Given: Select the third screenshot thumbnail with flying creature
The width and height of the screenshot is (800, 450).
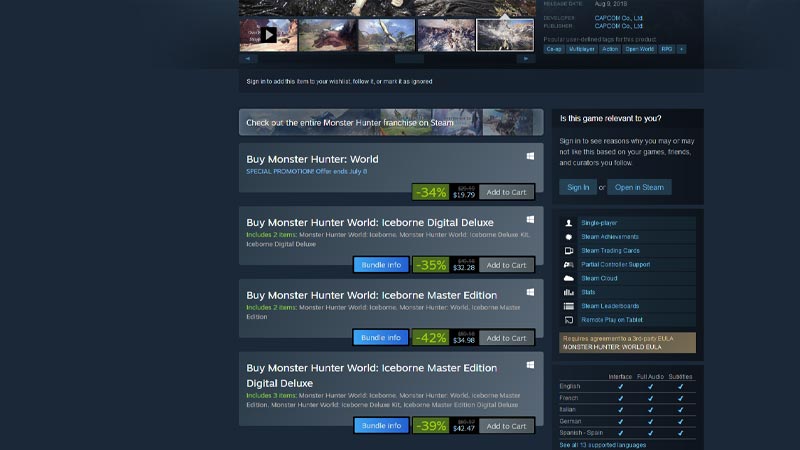Looking at the screenshot, I should (x=387, y=35).
